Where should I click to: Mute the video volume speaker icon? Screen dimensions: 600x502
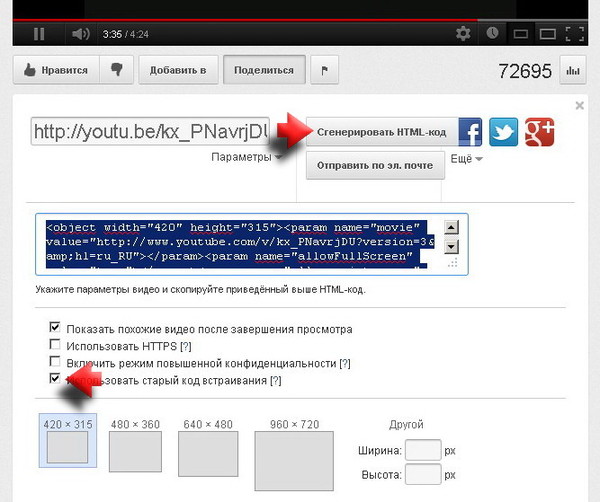(80, 34)
